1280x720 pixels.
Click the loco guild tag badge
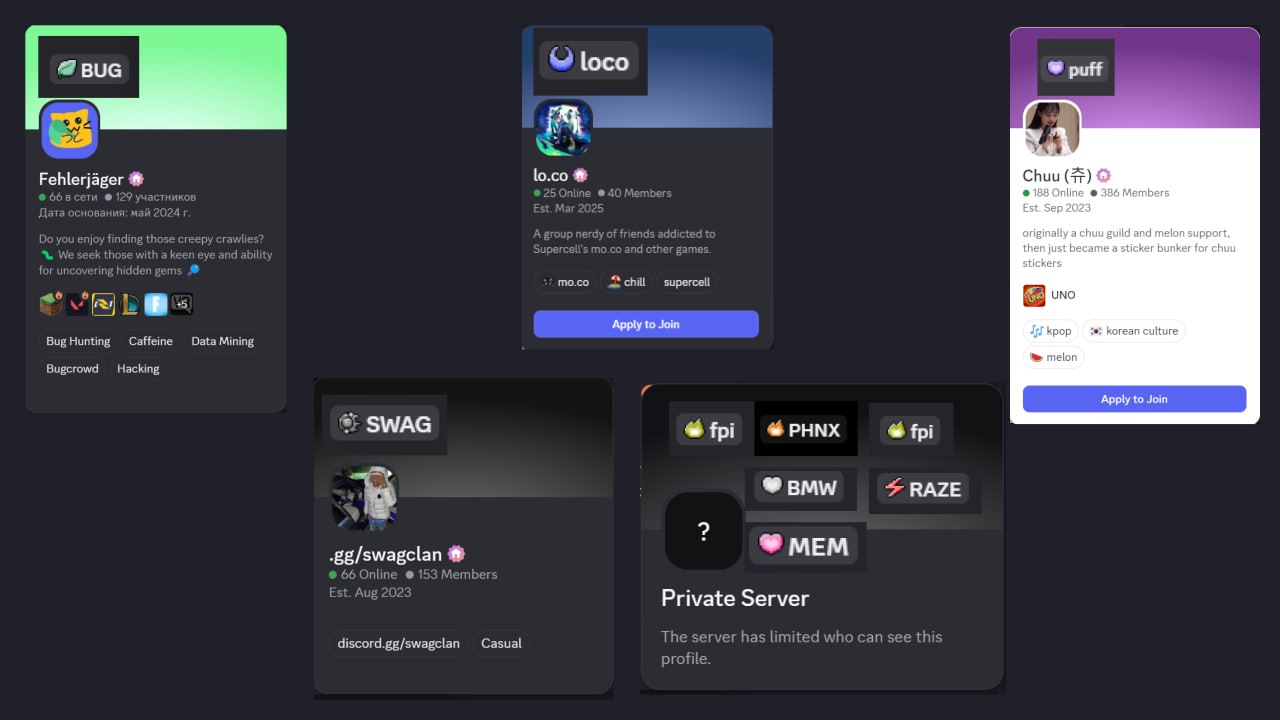590,61
